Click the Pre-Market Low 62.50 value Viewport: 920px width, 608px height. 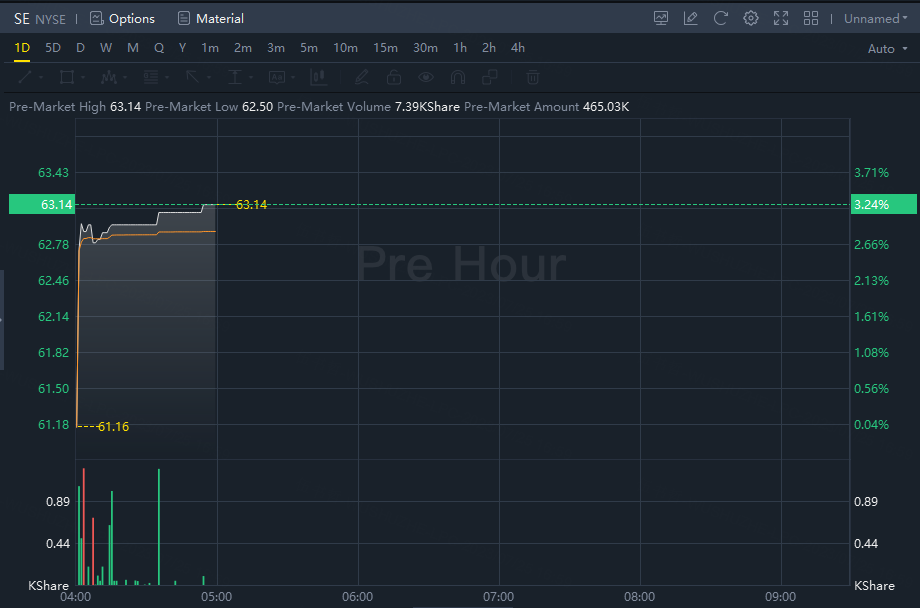coord(258,107)
